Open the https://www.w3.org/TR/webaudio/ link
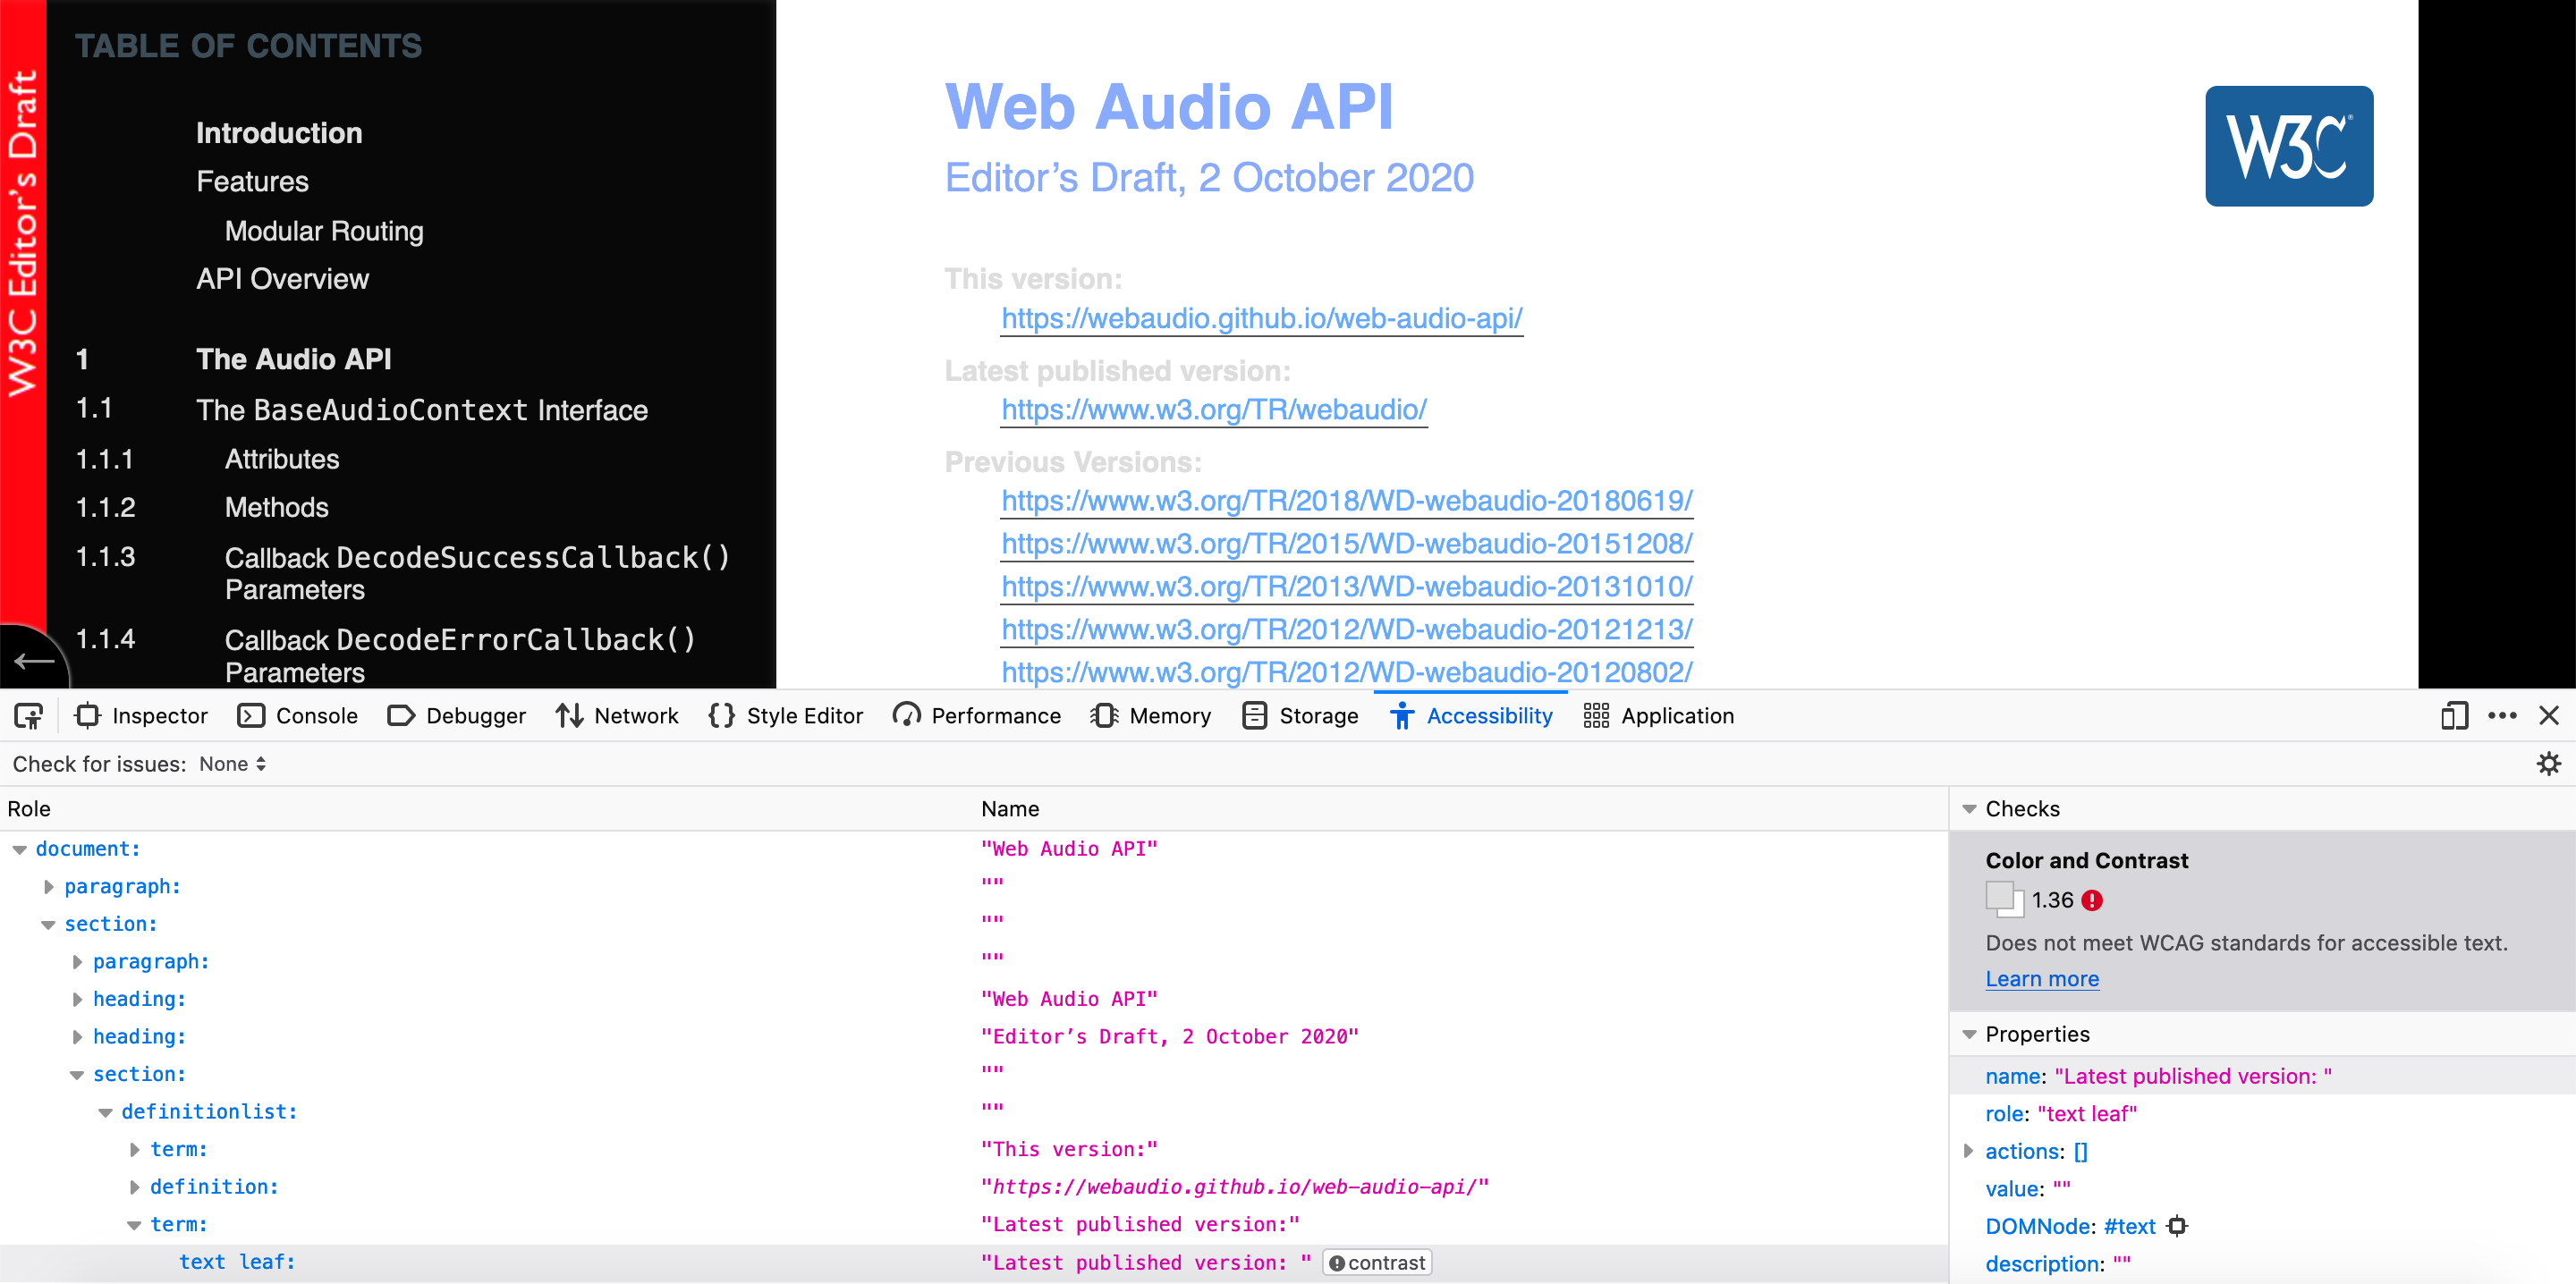Image resolution: width=2576 pixels, height=1284 pixels. tap(1213, 410)
